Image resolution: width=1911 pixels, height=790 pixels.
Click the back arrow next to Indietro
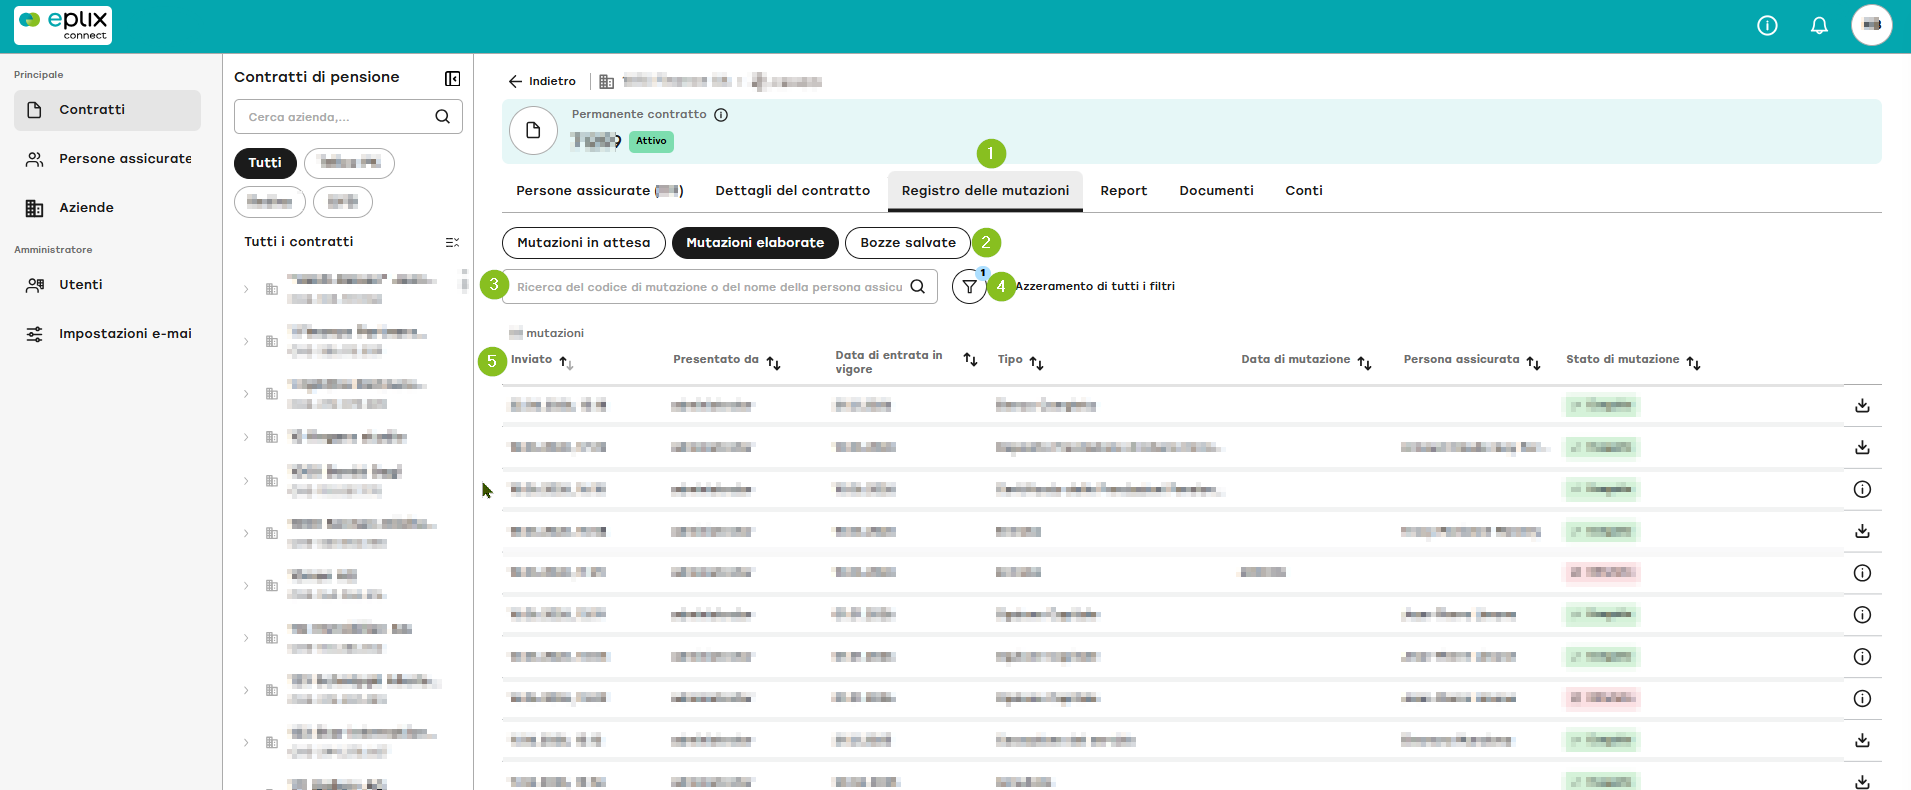point(515,82)
